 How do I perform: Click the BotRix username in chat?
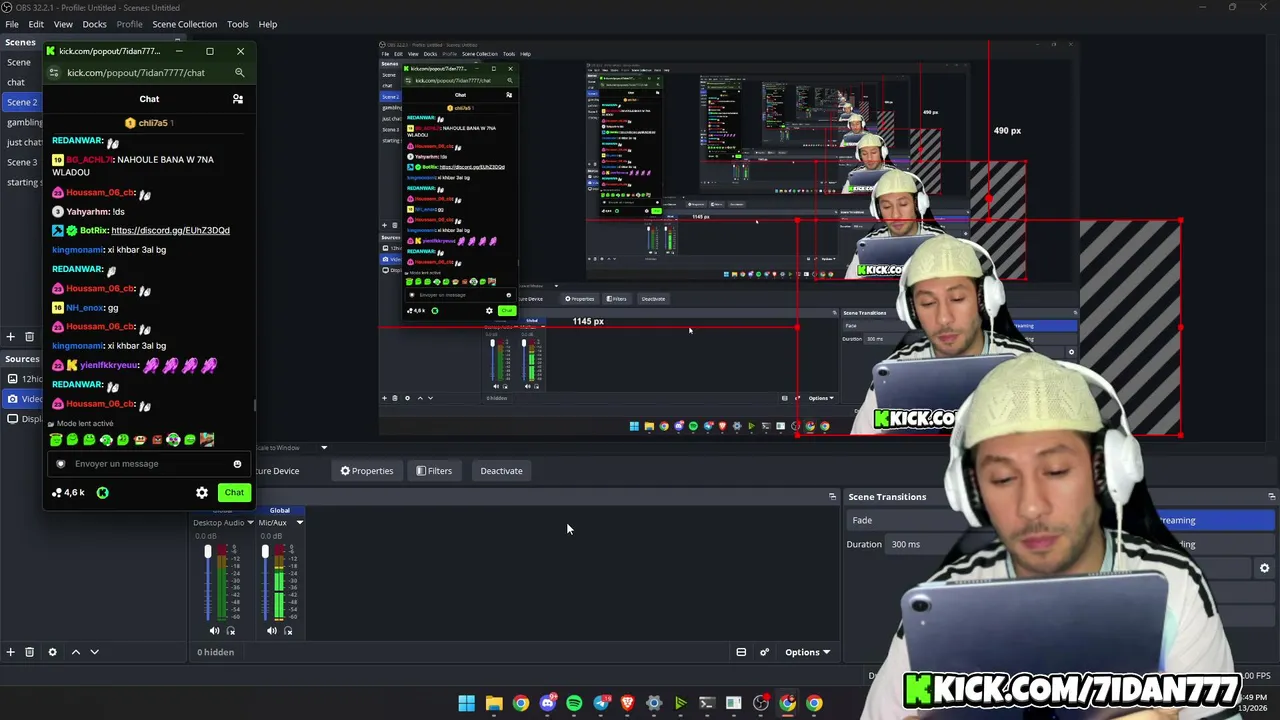point(93,230)
